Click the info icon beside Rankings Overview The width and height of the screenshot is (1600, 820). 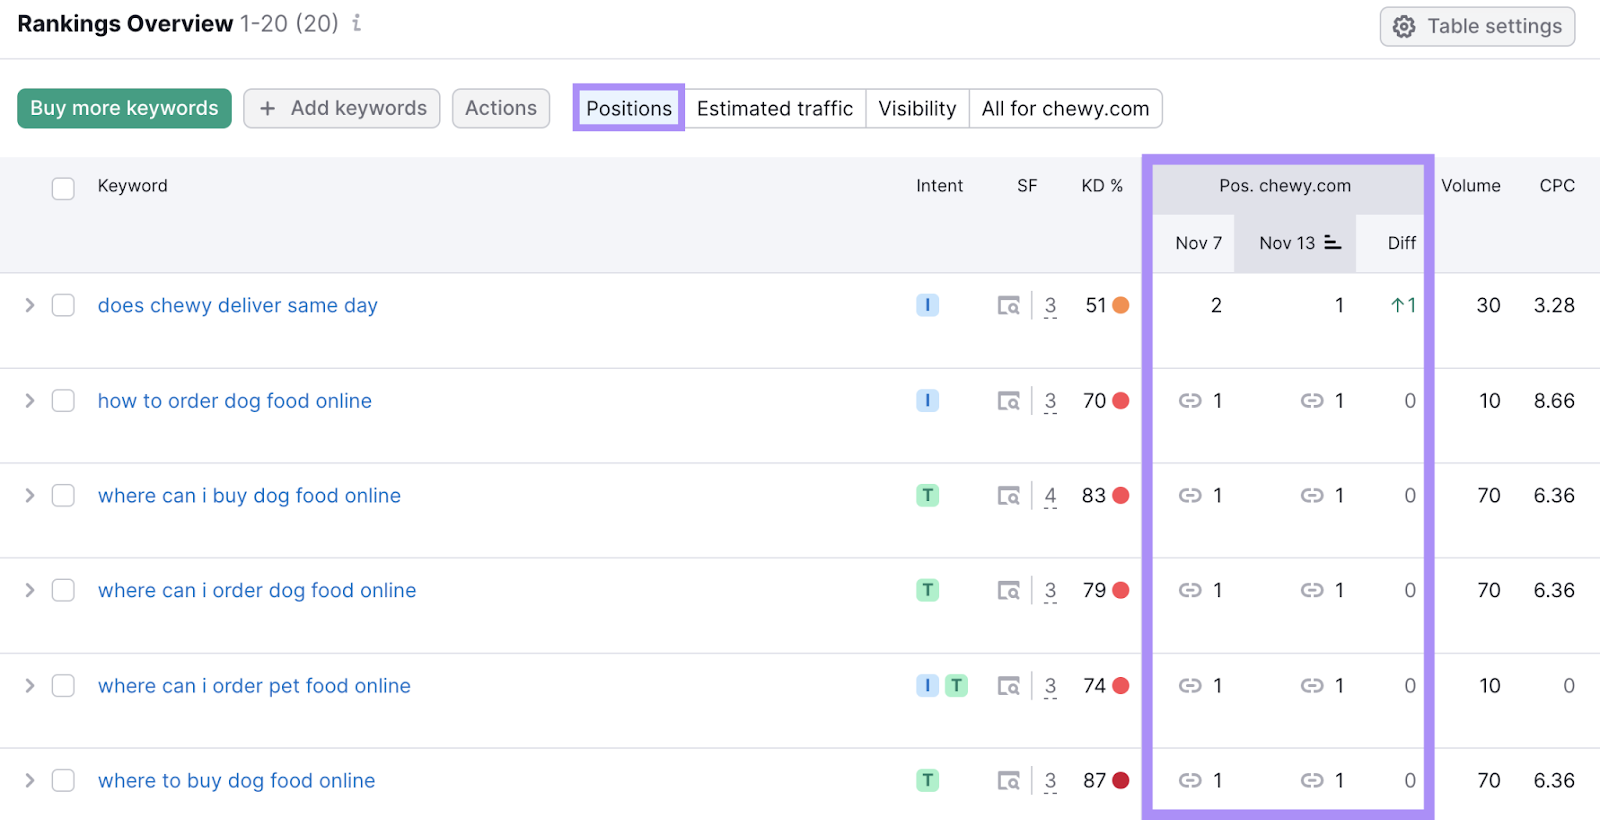click(x=357, y=23)
